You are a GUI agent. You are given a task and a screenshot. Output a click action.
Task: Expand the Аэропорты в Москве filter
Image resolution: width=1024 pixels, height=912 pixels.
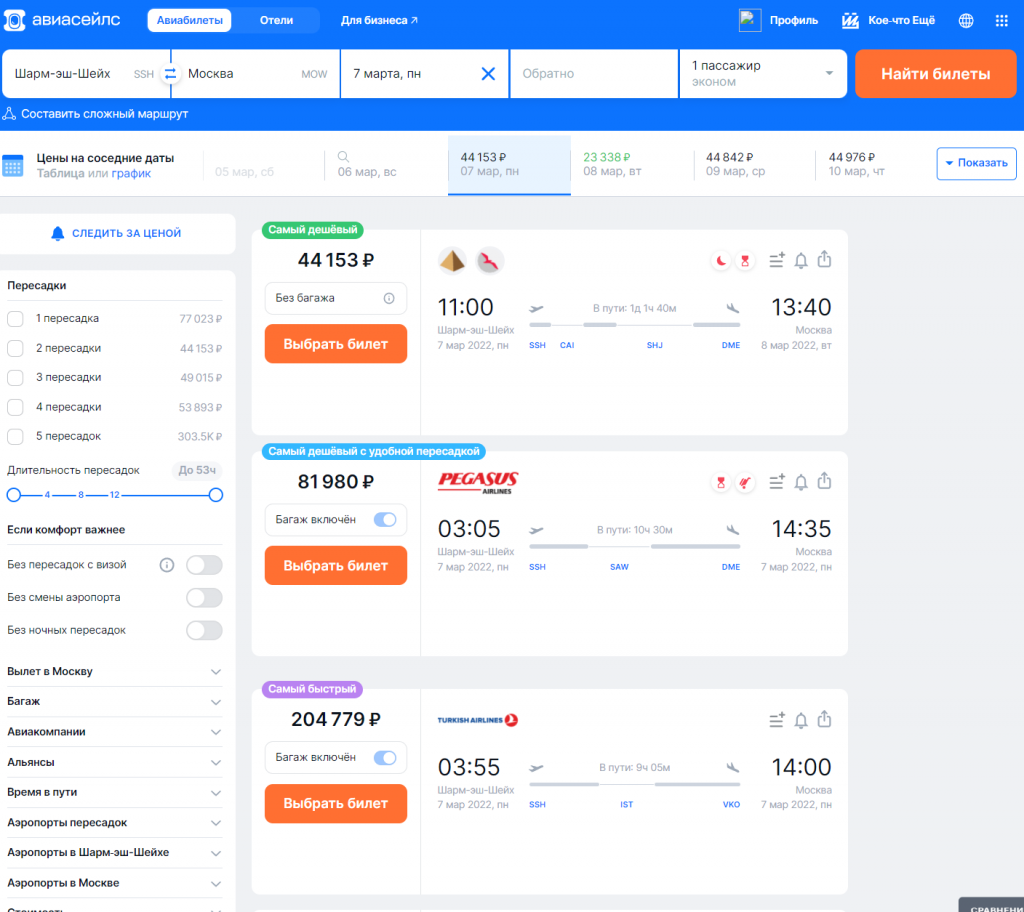point(114,883)
